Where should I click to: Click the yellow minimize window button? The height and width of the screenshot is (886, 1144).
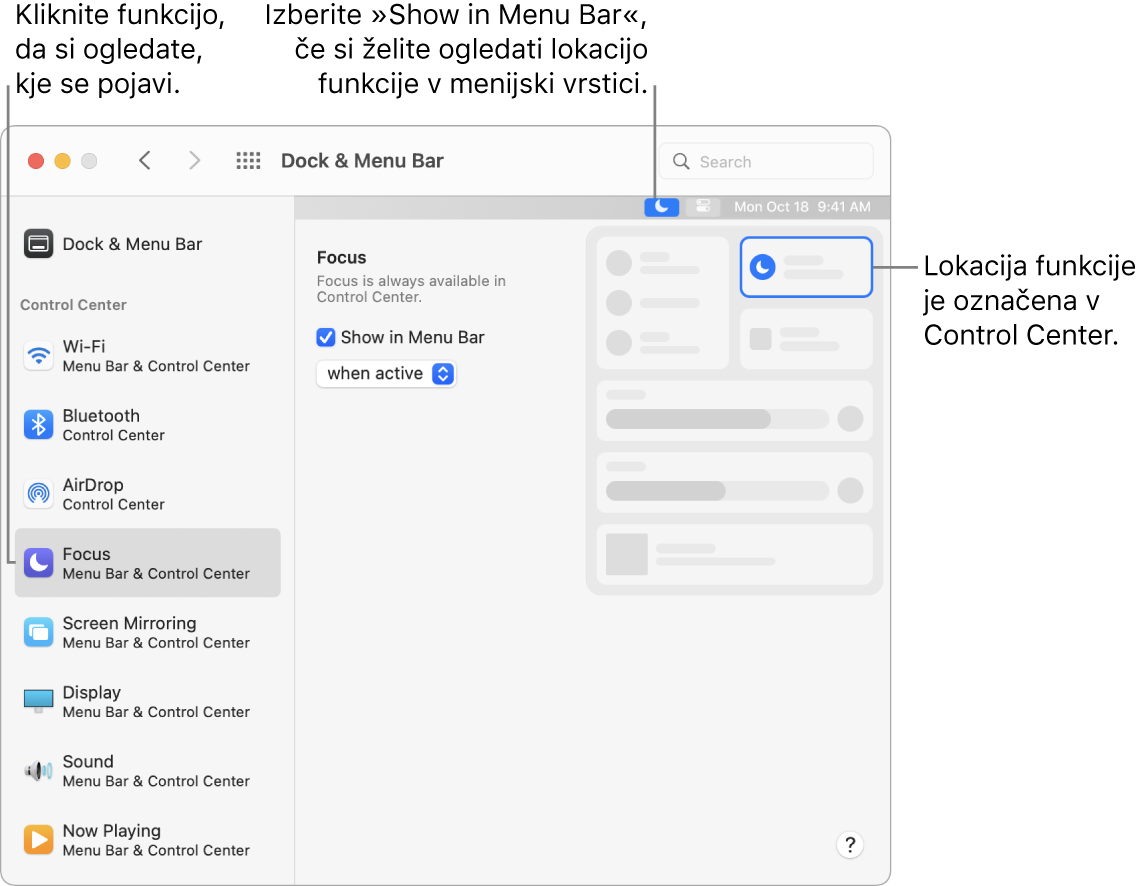coord(63,161)
